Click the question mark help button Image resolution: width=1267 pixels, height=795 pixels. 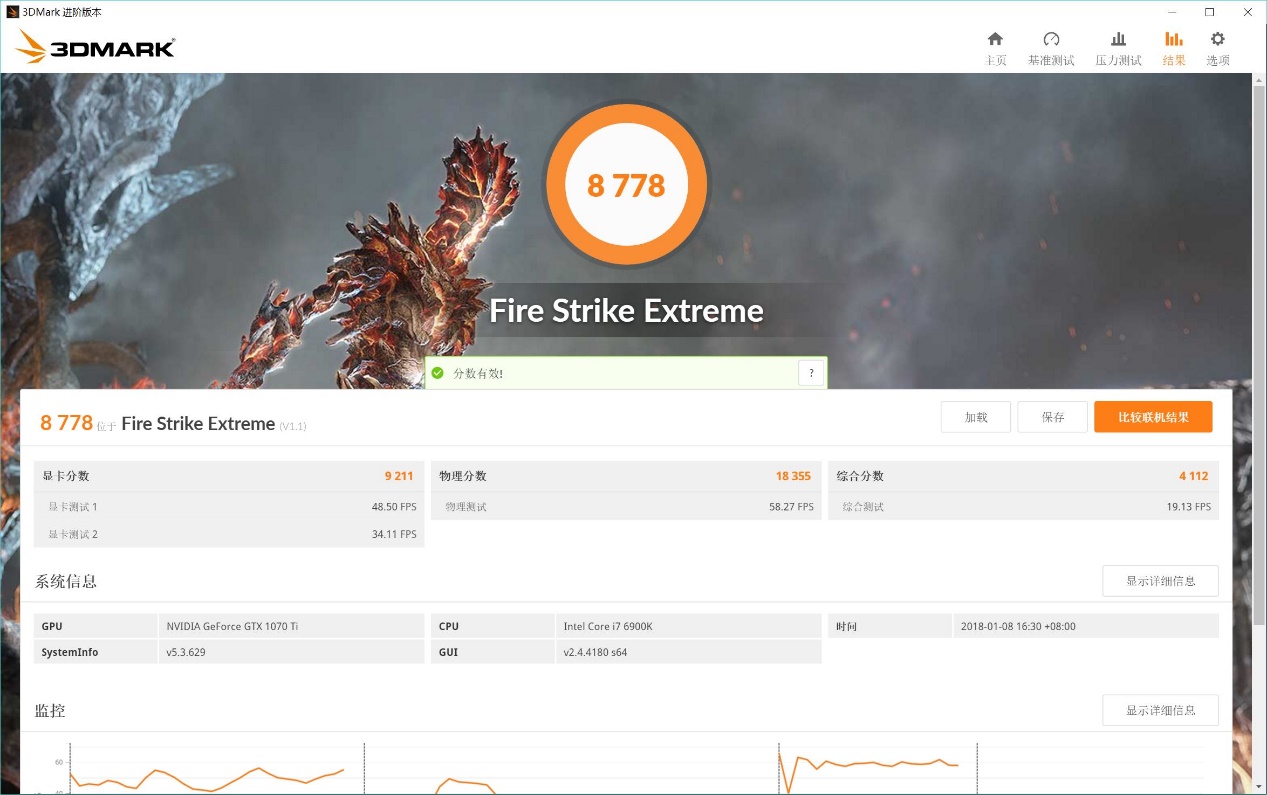(x=811, y=373)
